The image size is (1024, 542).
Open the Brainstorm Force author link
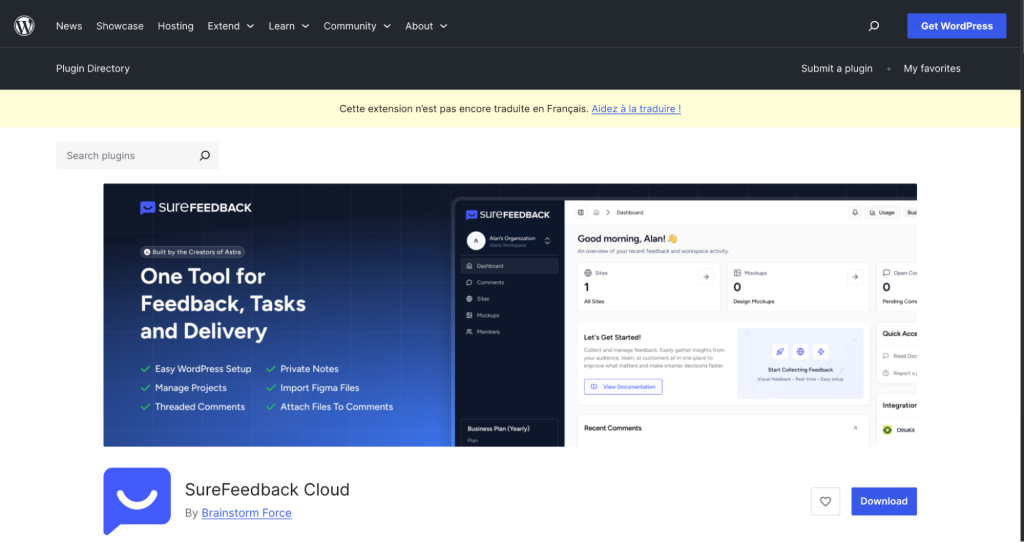(246, 513)
